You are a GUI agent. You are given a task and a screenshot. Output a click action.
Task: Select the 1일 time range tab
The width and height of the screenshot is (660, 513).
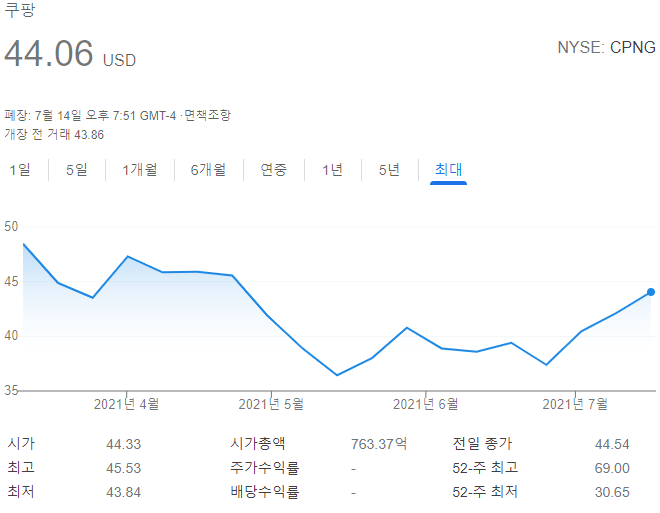(20, 170)
